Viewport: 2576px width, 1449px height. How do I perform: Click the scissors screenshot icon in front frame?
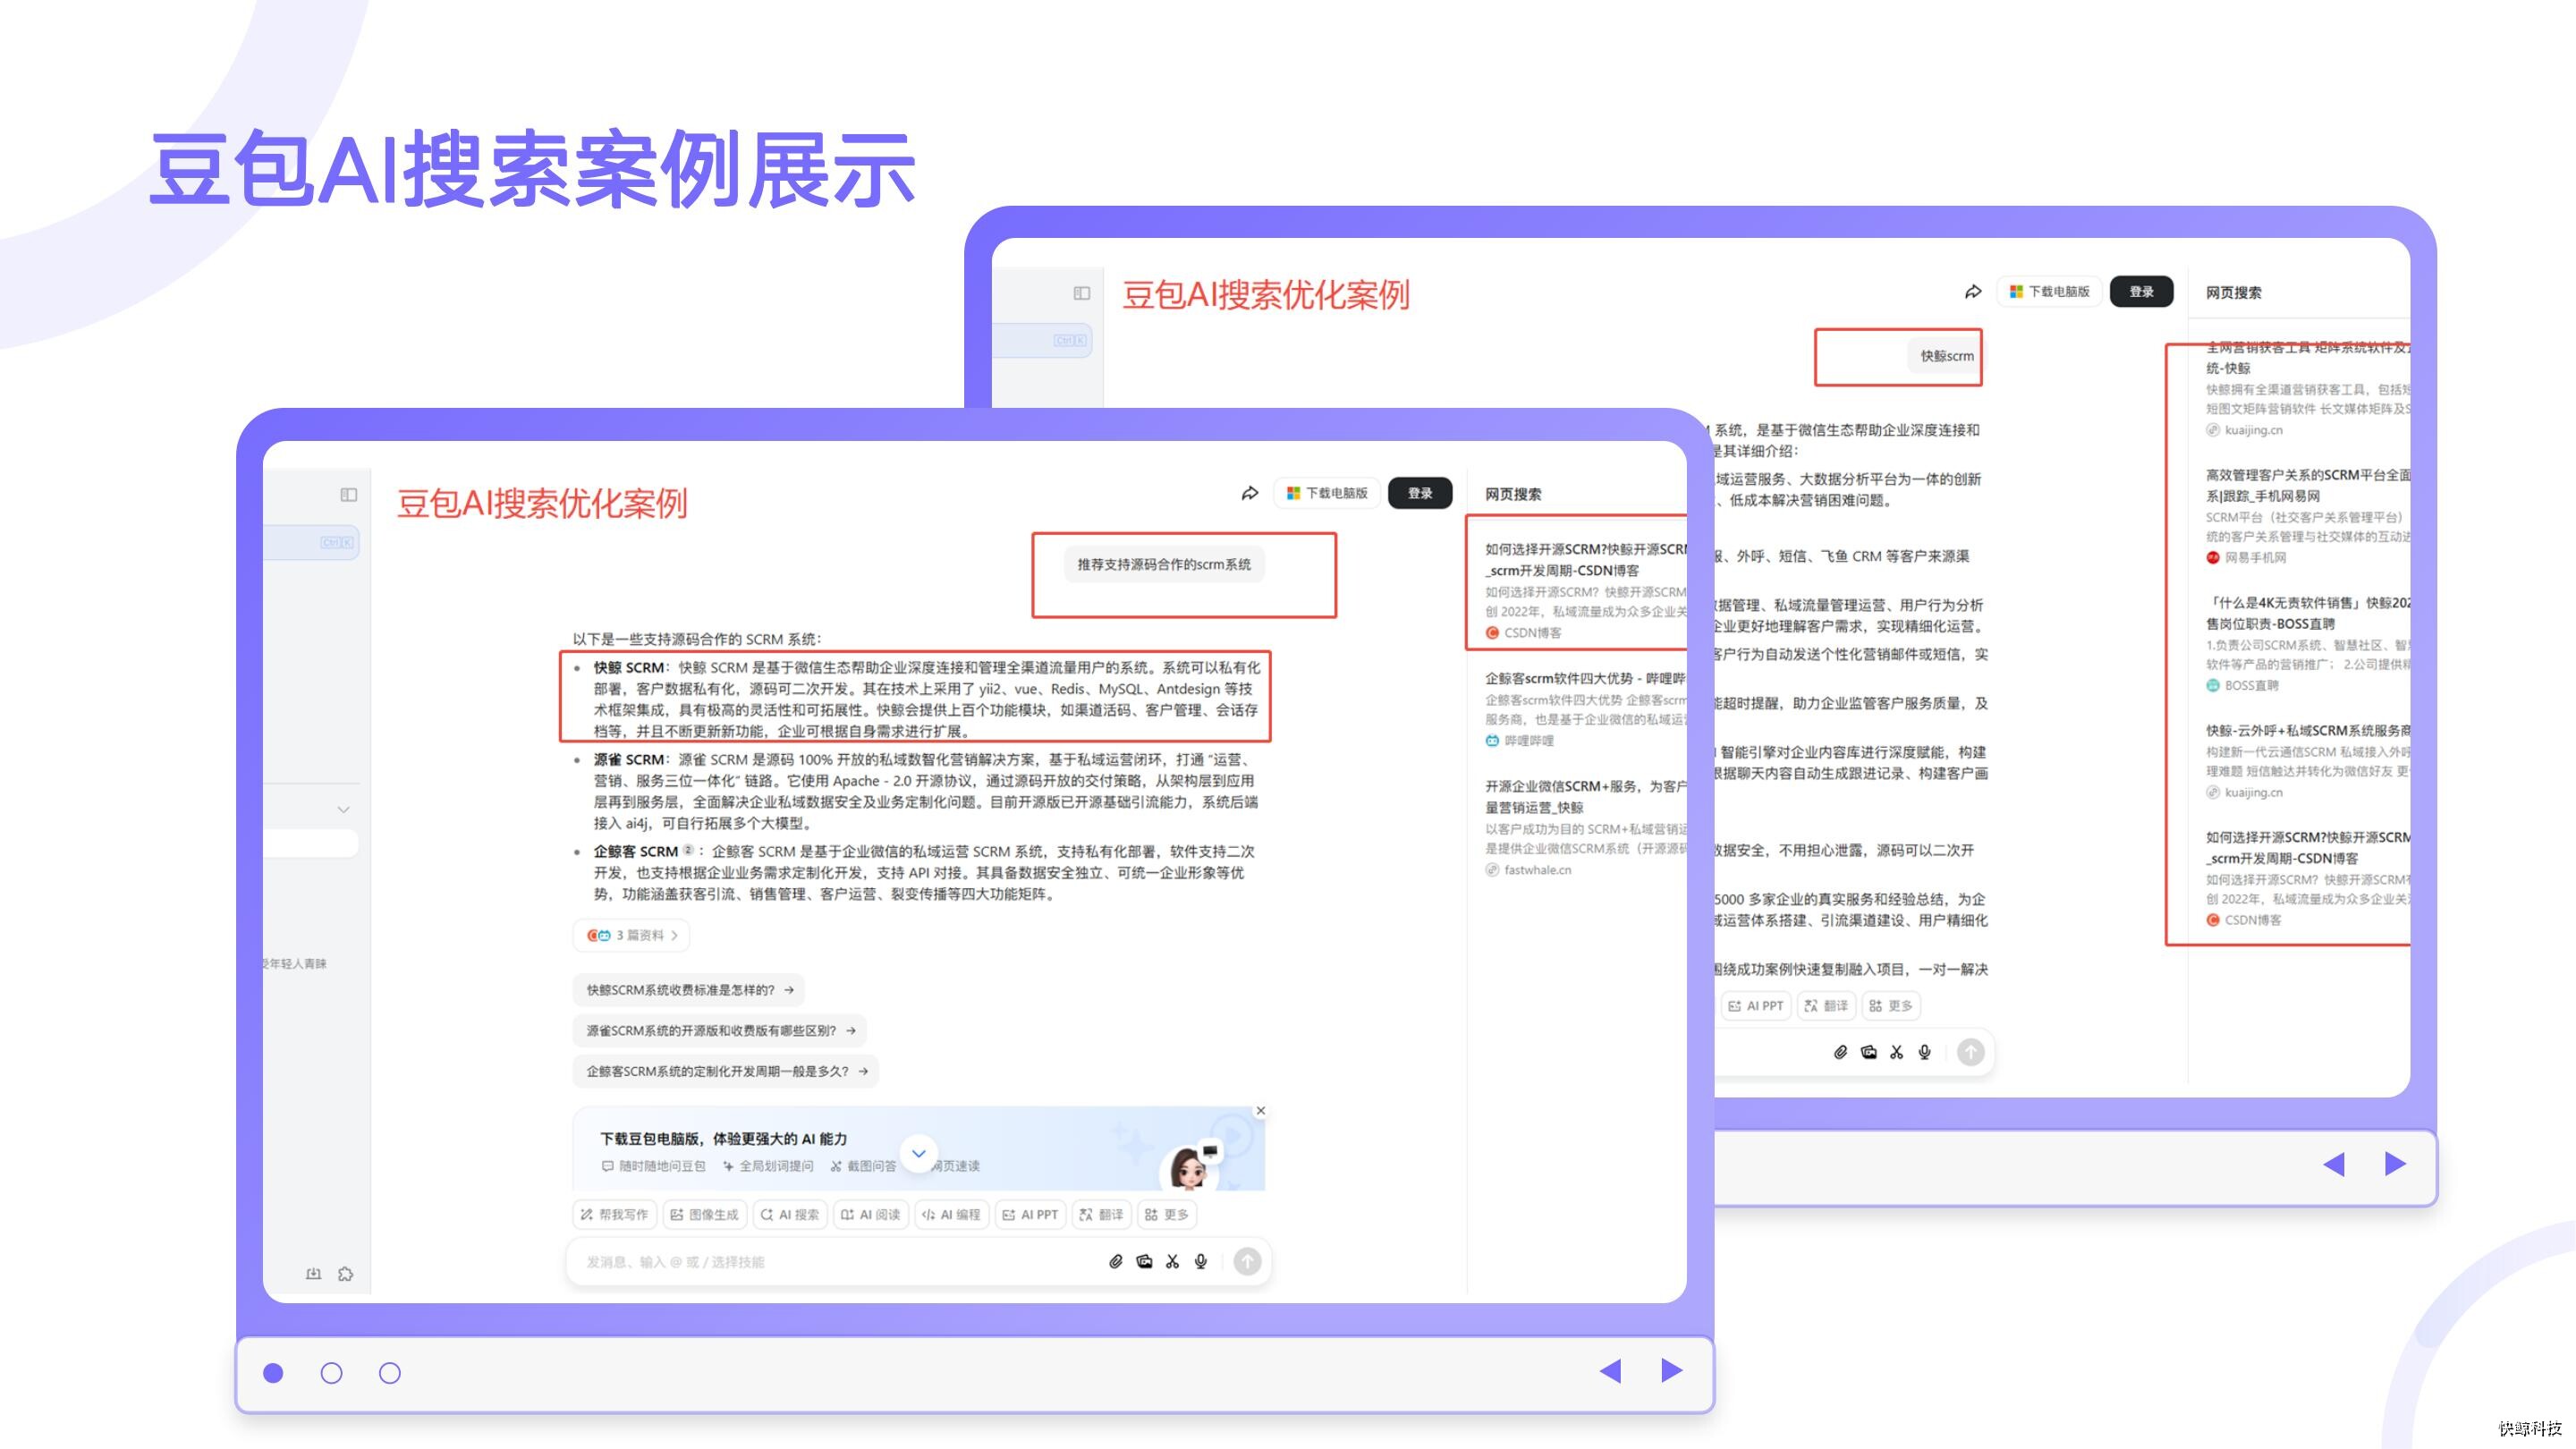(1172, 1261)
